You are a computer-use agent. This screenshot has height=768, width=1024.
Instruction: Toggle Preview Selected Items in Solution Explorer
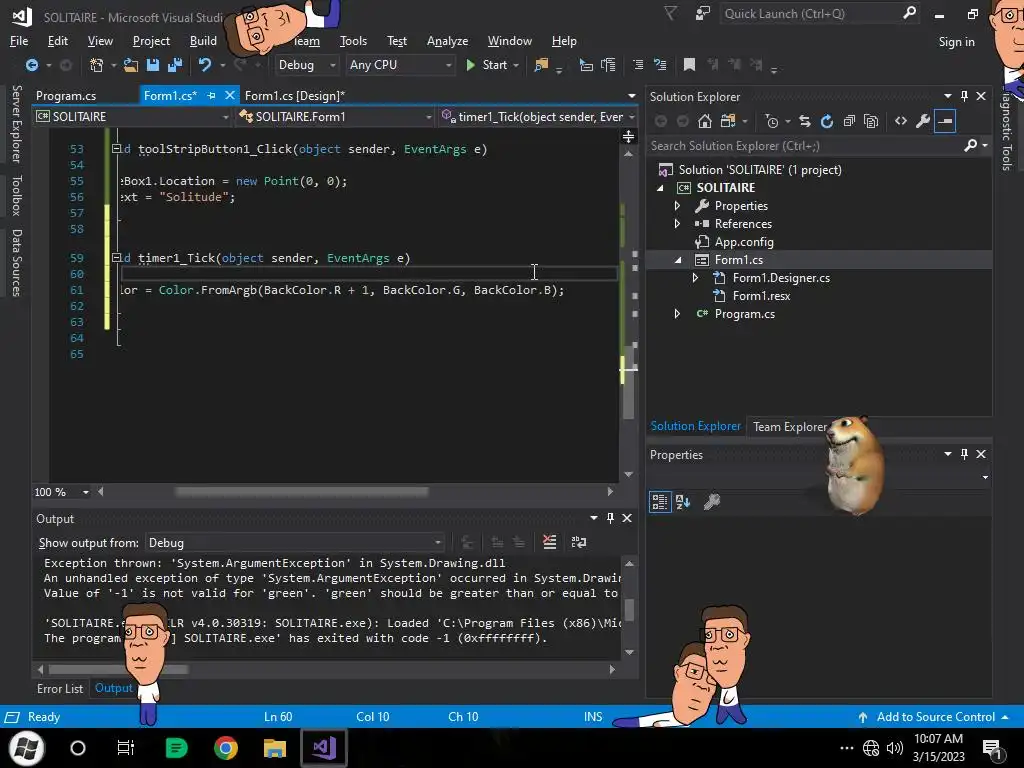[x=945, y=121]
